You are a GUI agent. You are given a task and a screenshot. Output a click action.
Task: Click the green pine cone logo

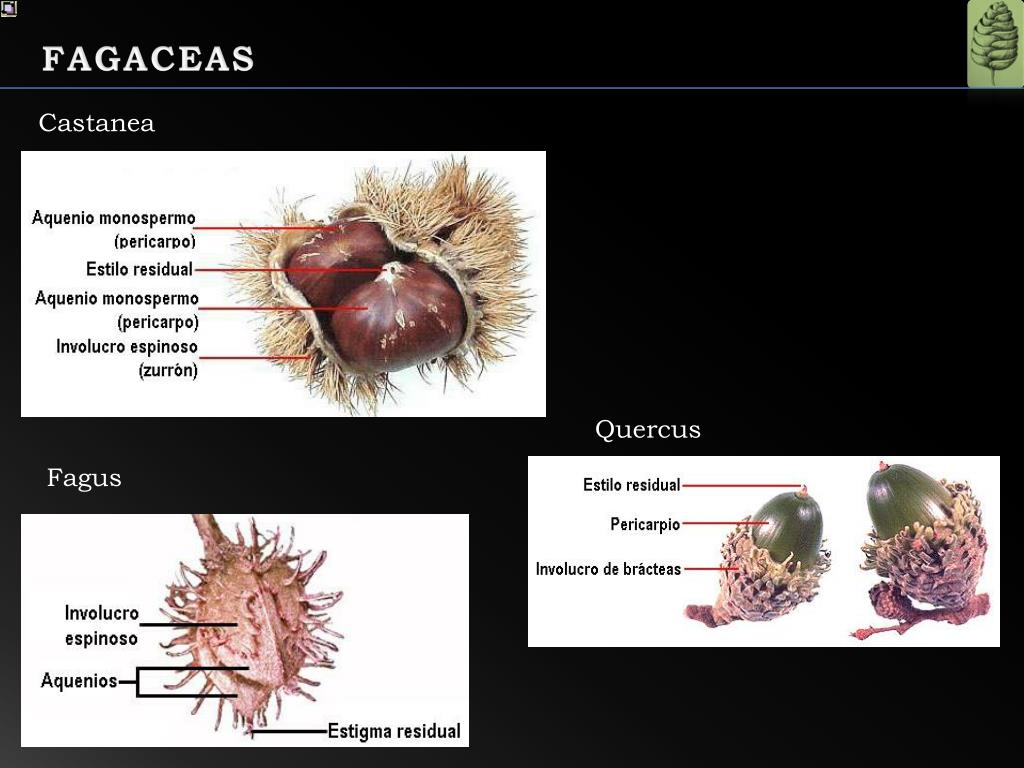pos(995,44)
